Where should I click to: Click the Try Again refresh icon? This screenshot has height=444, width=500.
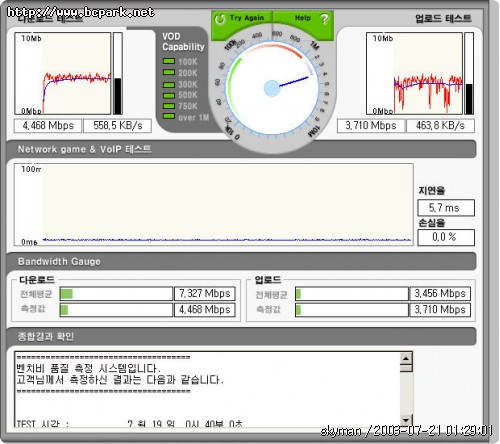pyautogui.click(x=220, y=19)
